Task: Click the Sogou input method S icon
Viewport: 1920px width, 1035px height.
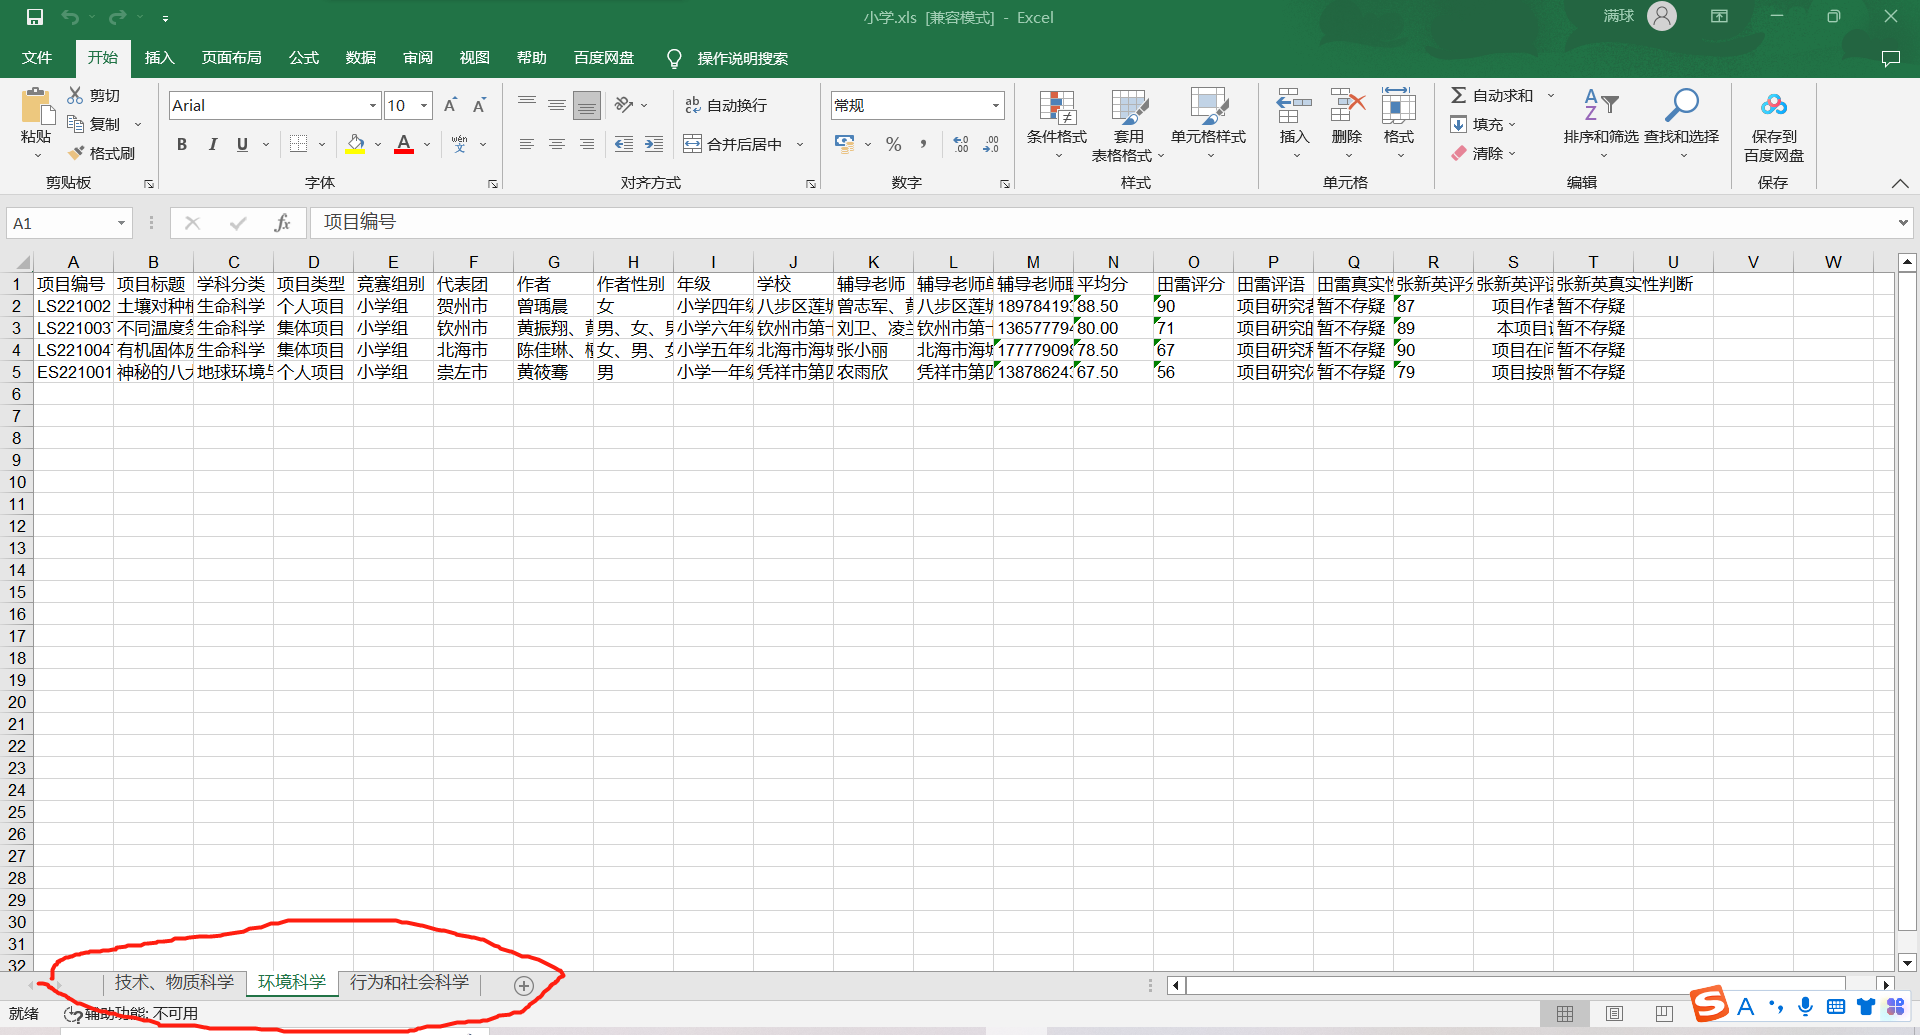Action: click(x=1709, y=1003)
